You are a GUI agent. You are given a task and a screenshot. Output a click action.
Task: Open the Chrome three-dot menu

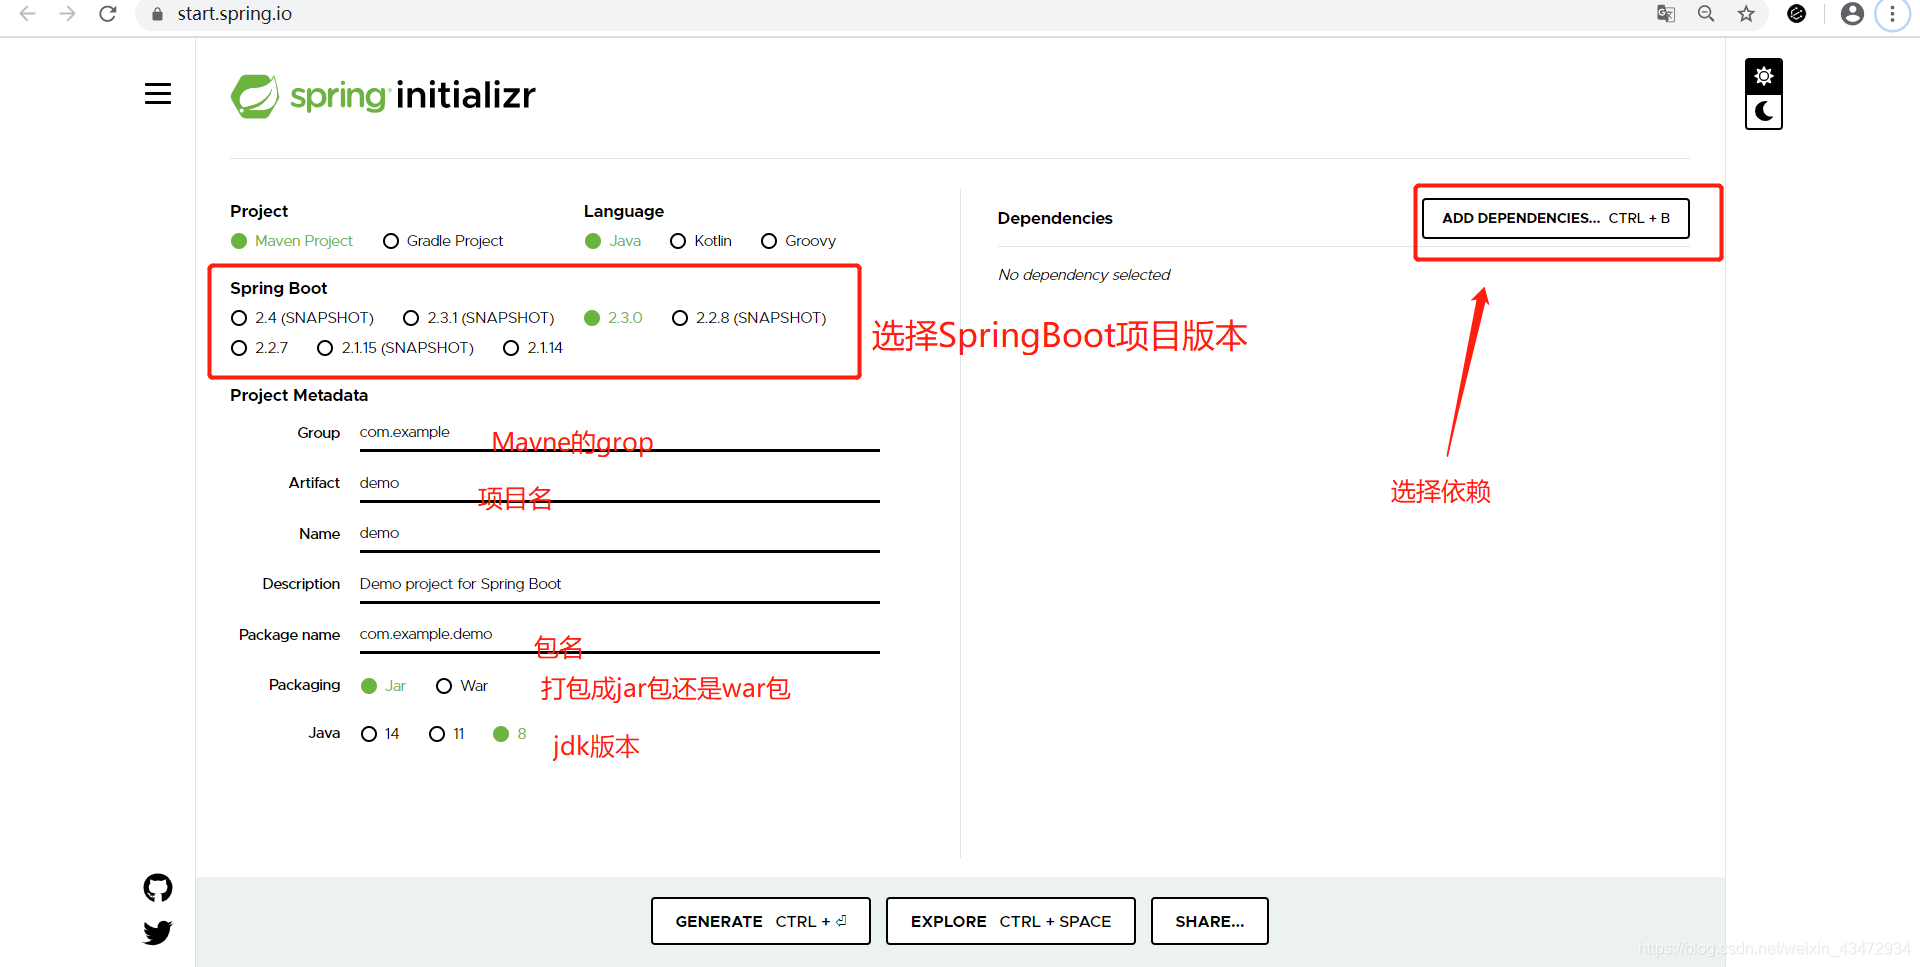[1892, 14]
